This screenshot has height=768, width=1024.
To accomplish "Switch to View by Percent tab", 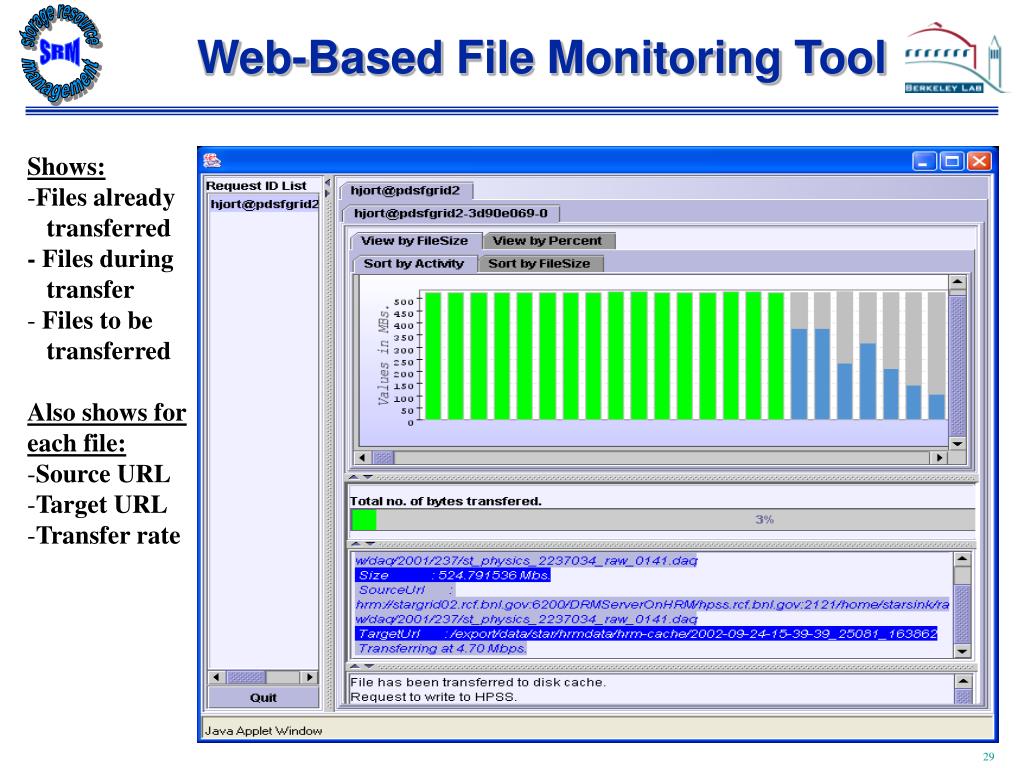I will 547,241.
